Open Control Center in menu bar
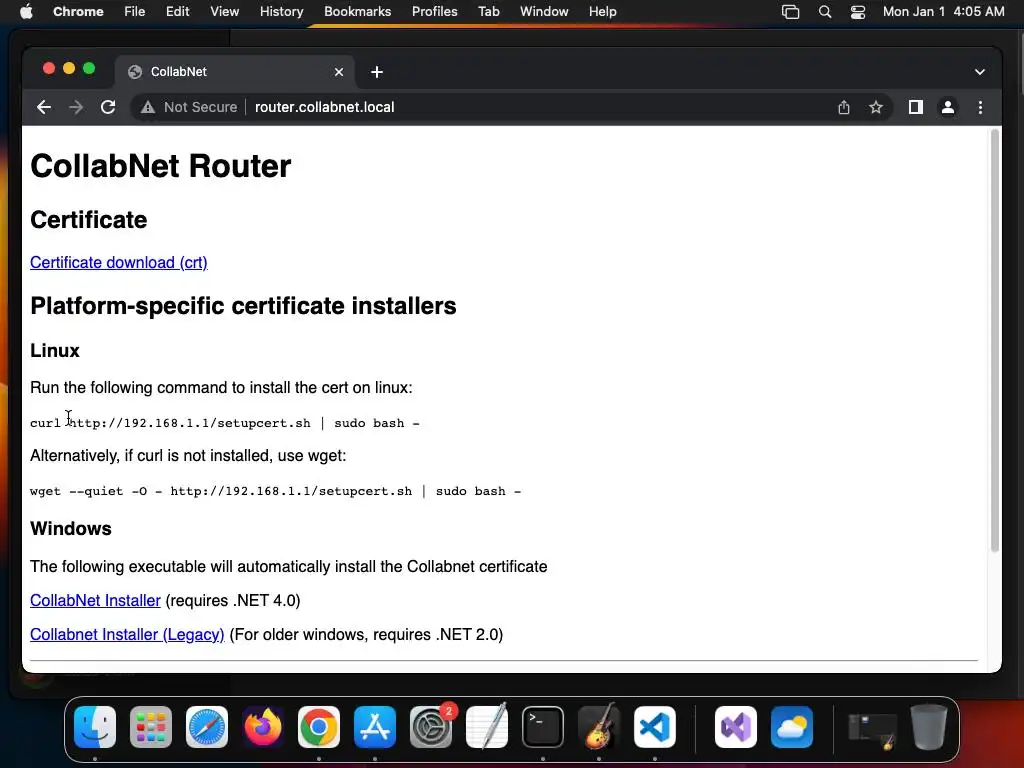The width and height of the screenshot is (1024, 768). [857, 12]
